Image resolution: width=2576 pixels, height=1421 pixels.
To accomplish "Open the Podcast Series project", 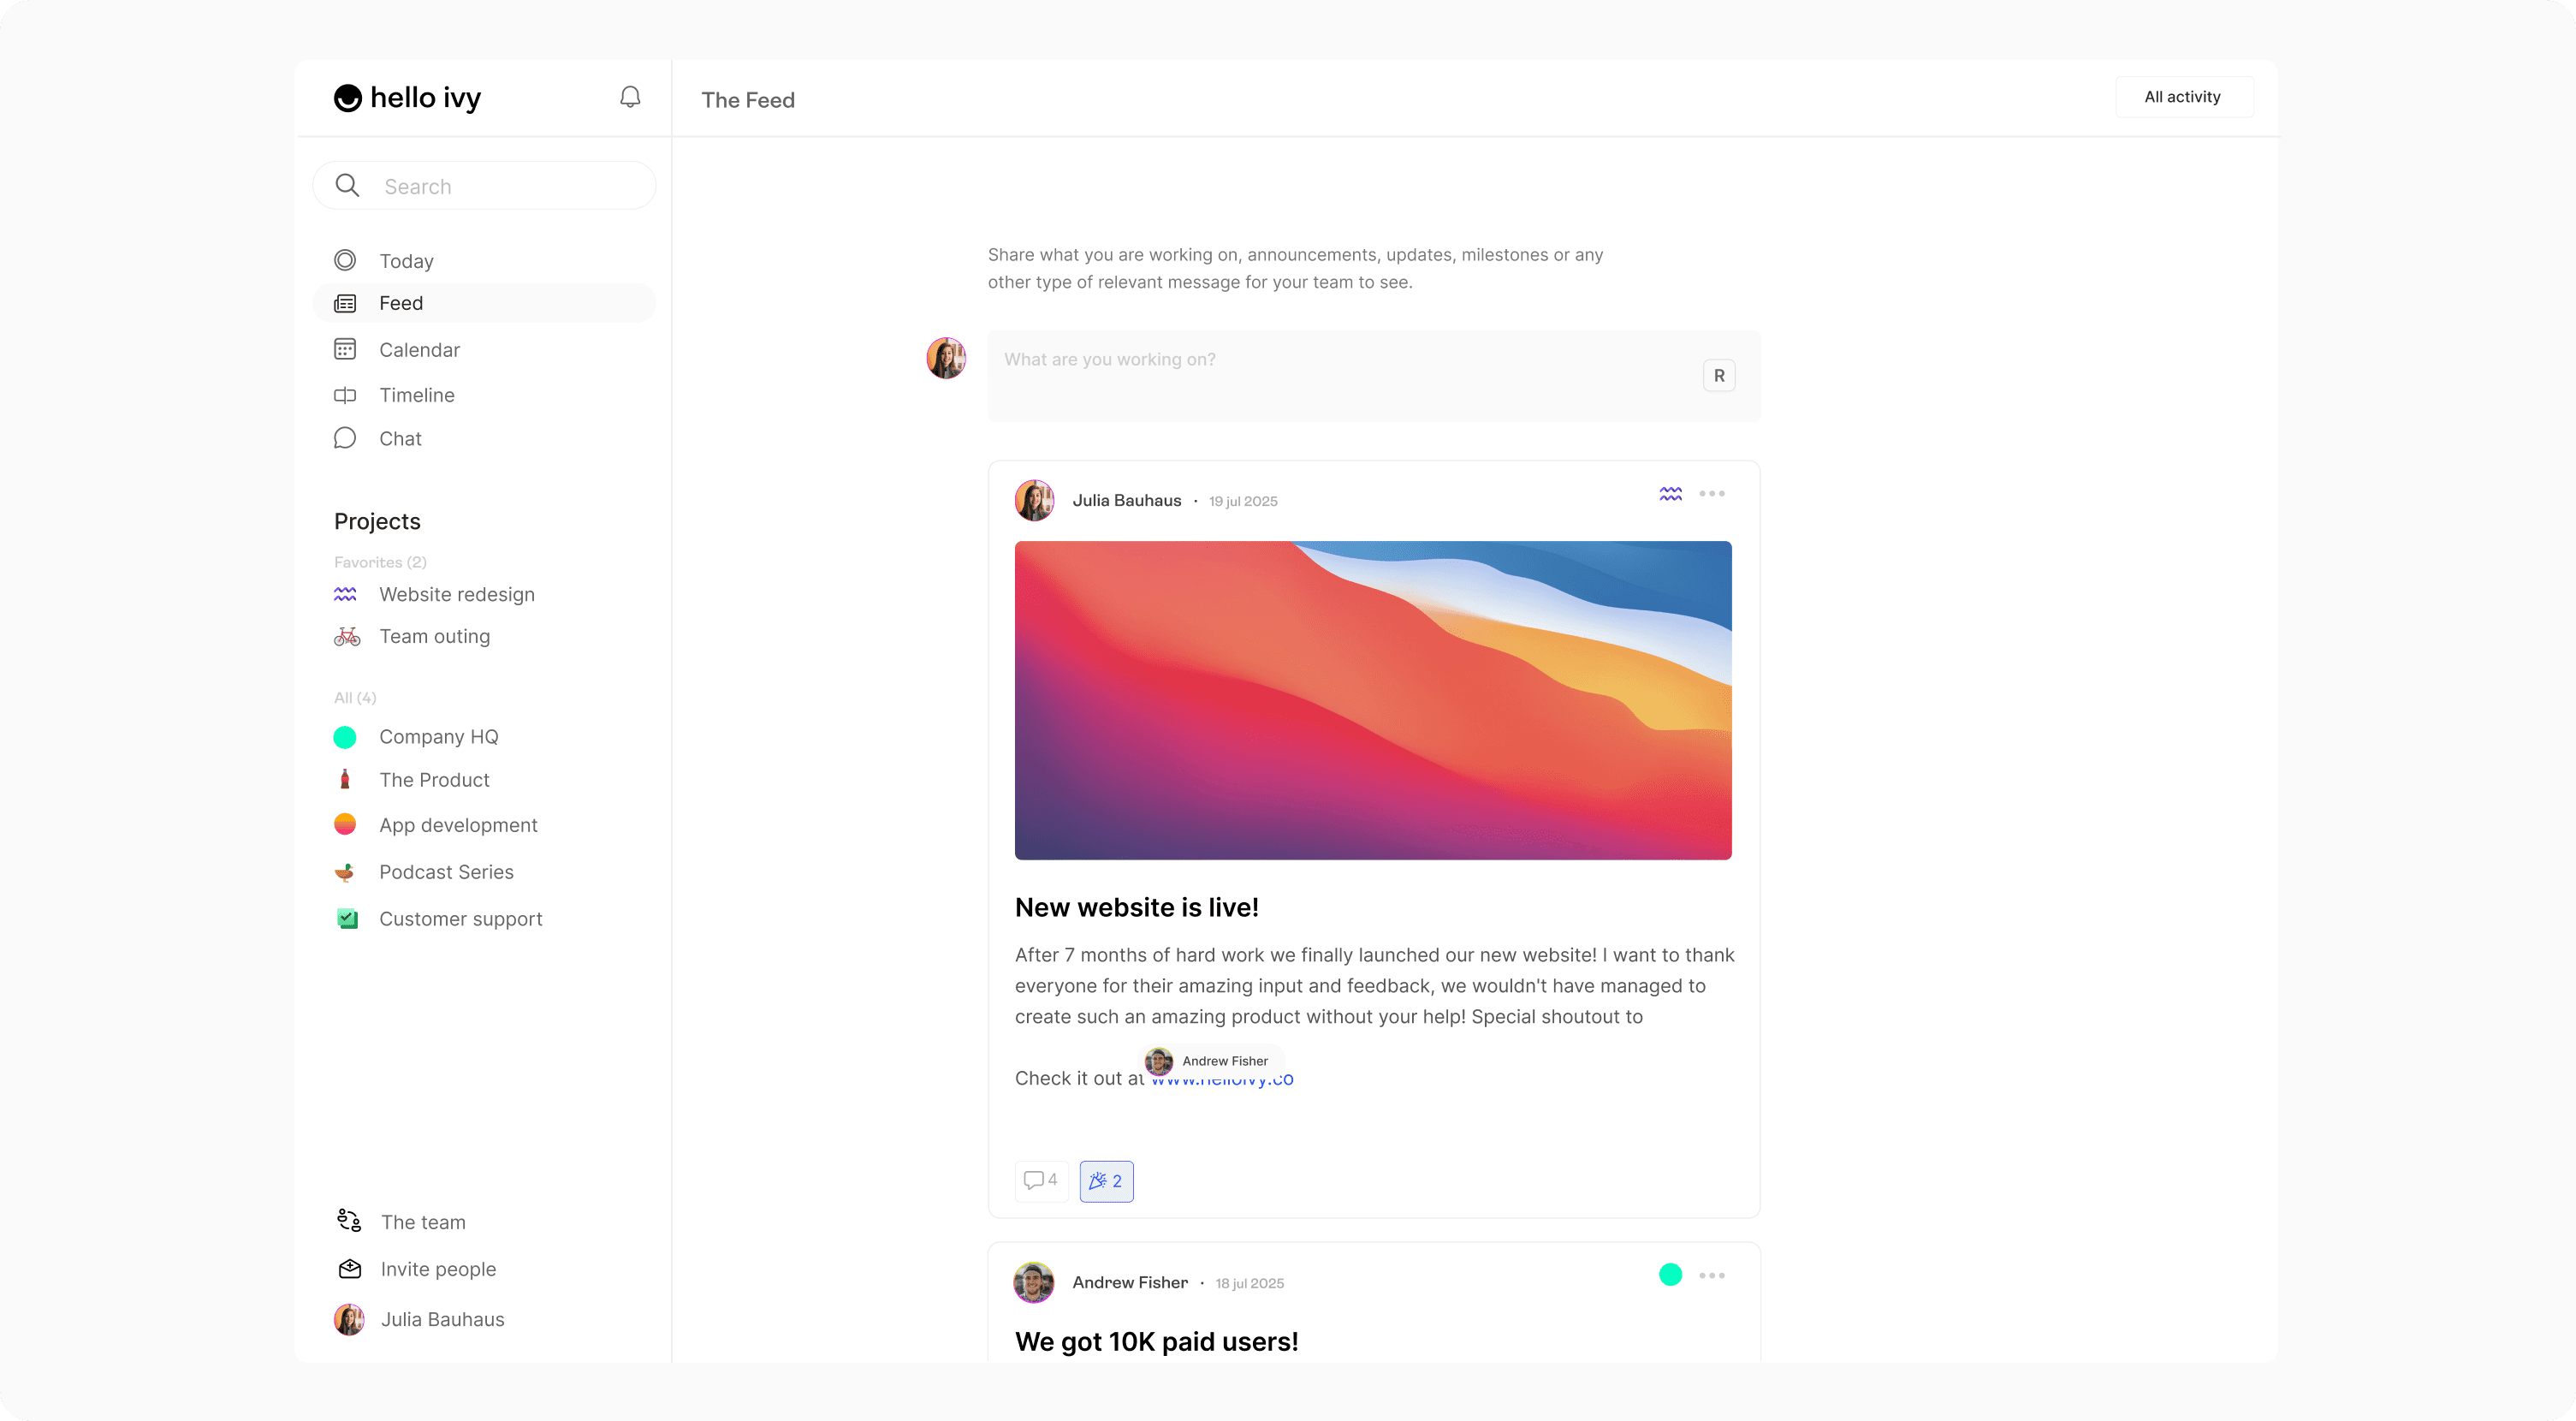I will [446, 872].
